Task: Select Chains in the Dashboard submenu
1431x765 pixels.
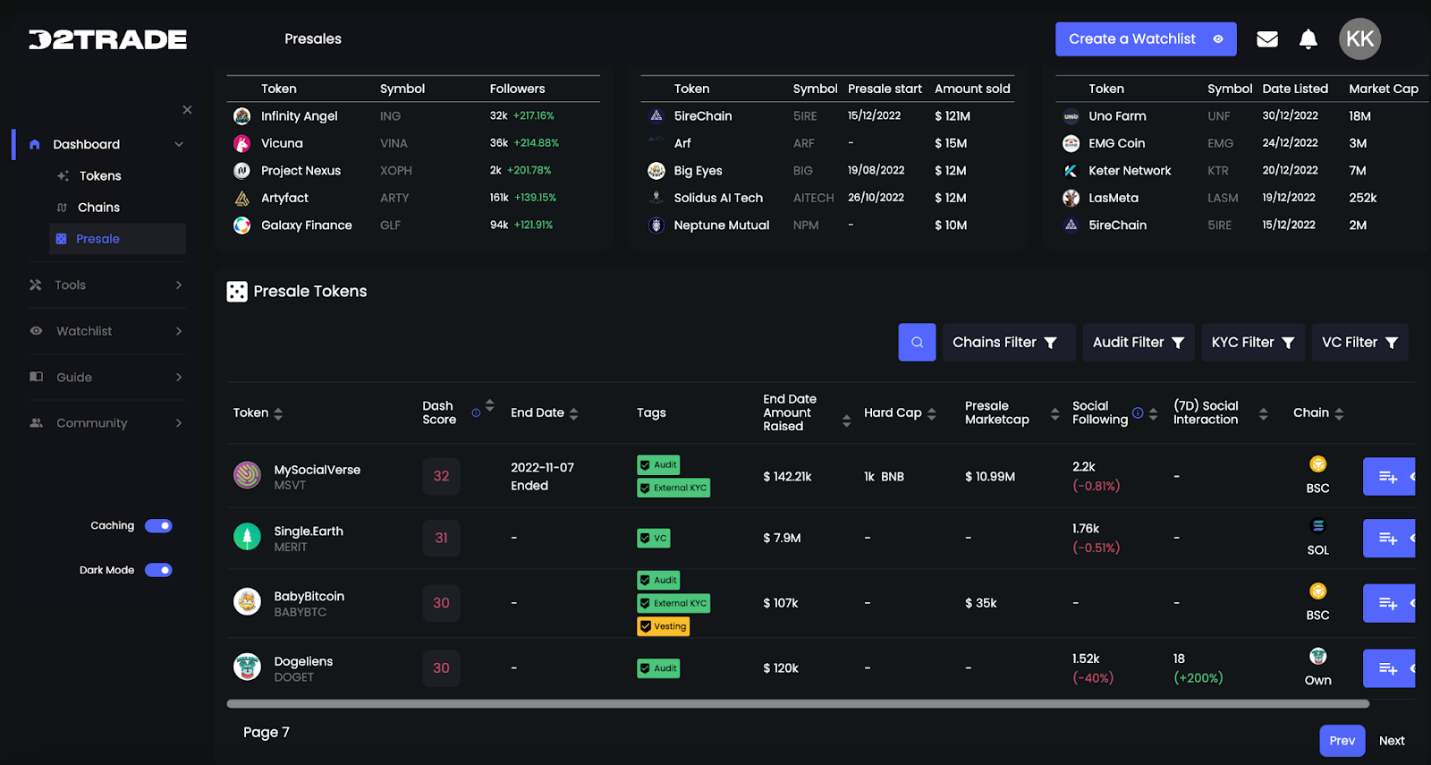Action: (x=98, y=207)
